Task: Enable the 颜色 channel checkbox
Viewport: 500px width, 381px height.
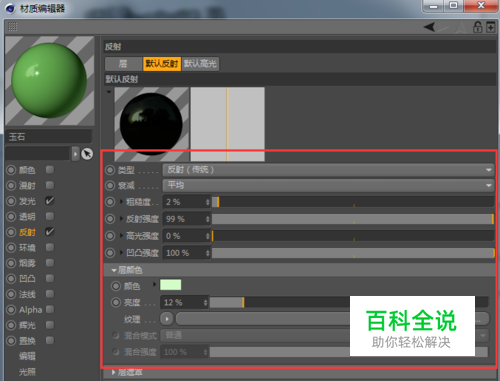Action: click(50, 170)
